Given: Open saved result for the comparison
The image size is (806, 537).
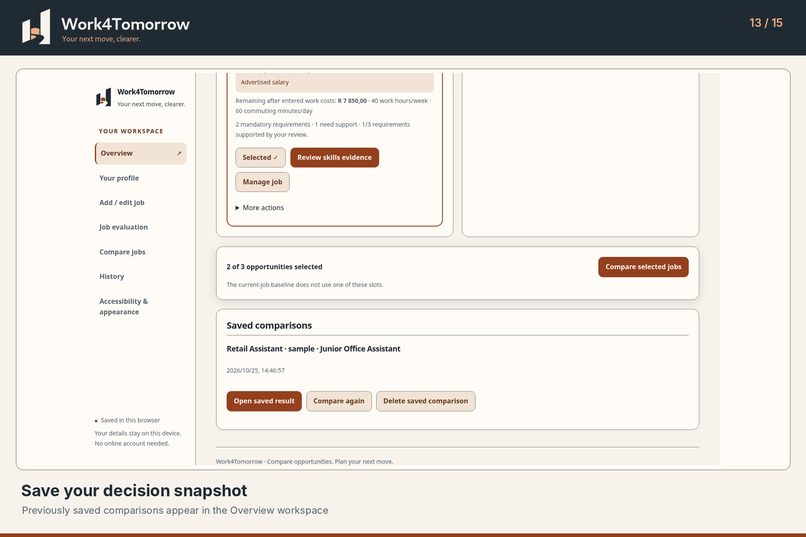Looking at the screenshot, I should point(264,401).
